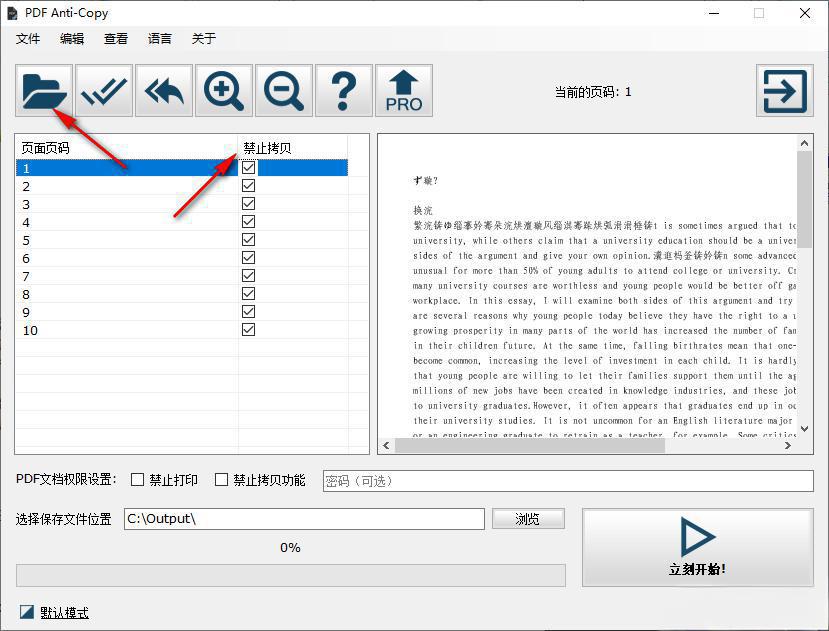Screen dimensions: 829x631
Task: Enable the 禁止拷贝功能 checkbox
Action: [221, 480]
